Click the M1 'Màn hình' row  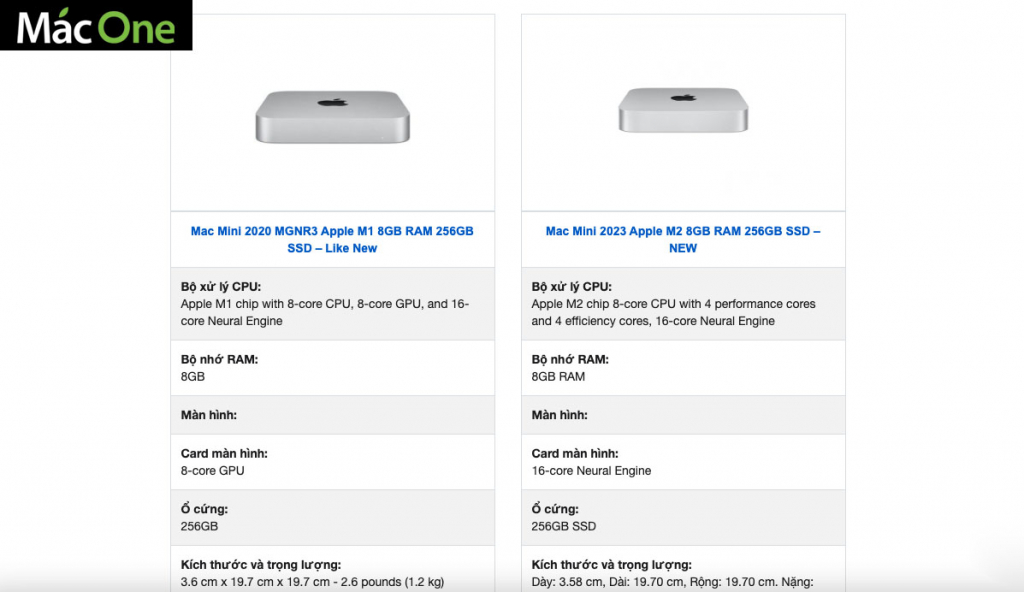click(332, 415)
